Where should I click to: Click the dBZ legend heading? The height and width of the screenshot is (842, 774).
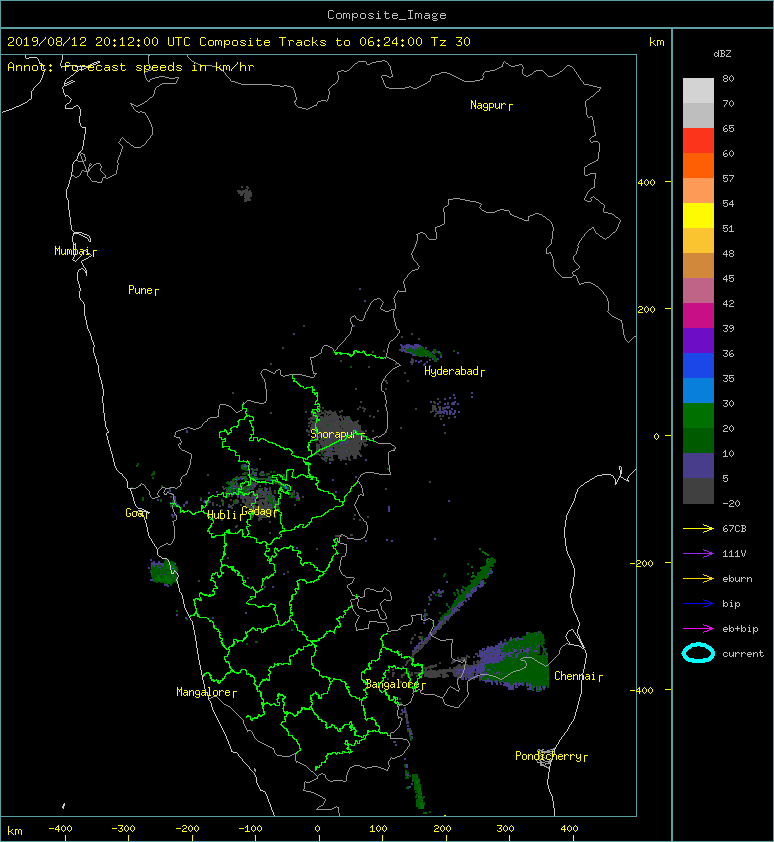coord(722,54)
